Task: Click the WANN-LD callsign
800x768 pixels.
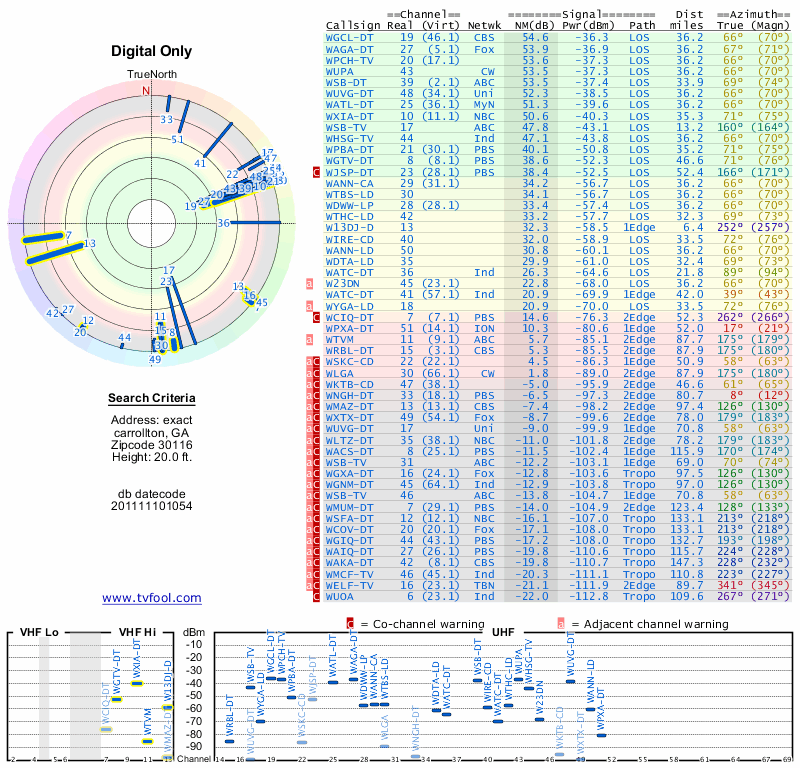Action: (x=349, y=251)
